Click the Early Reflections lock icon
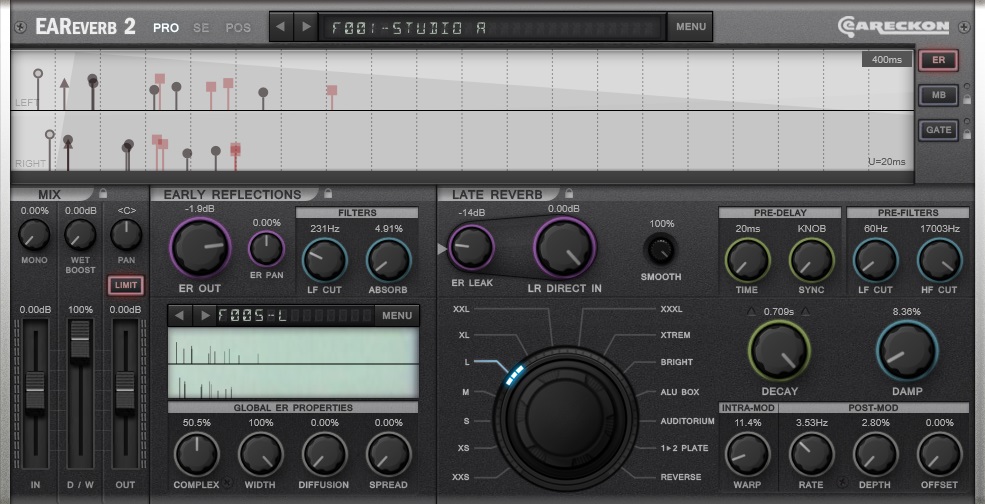This screenshot has height=504, width=985. point(329,194)
